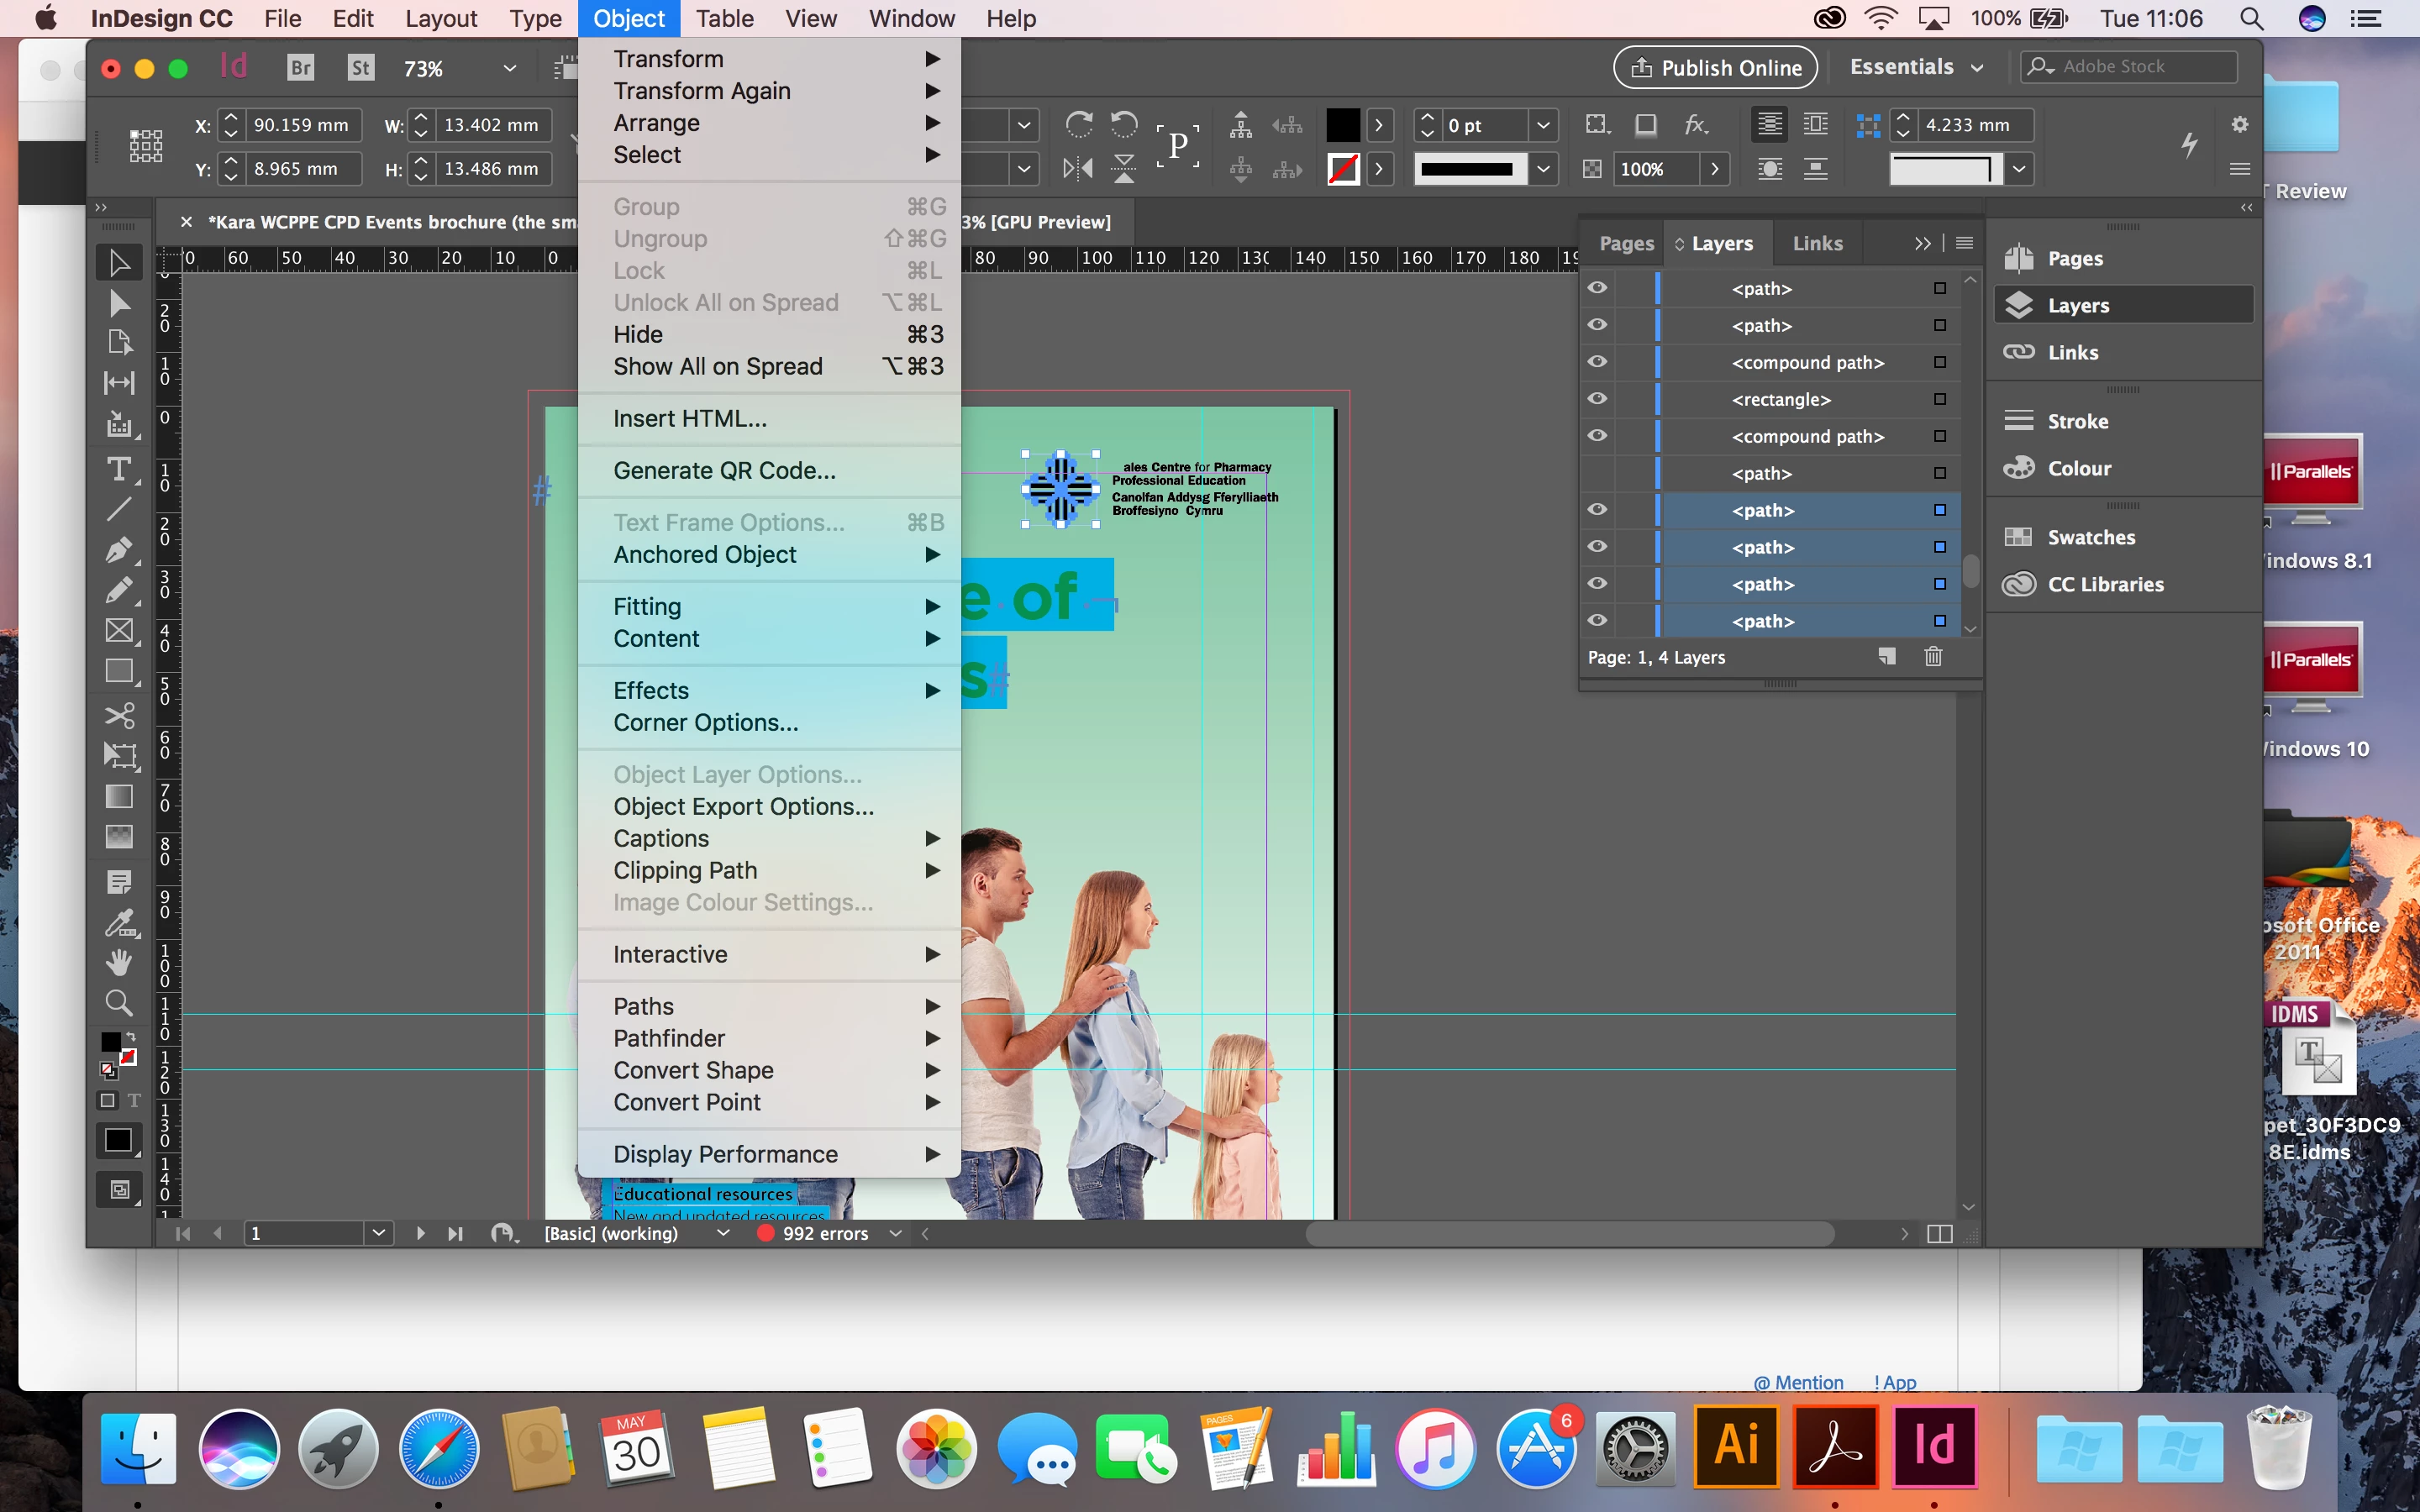Expand the Essentials workspace switcher
This screenshot has height=1512, width=2420.
[1915, 67]
